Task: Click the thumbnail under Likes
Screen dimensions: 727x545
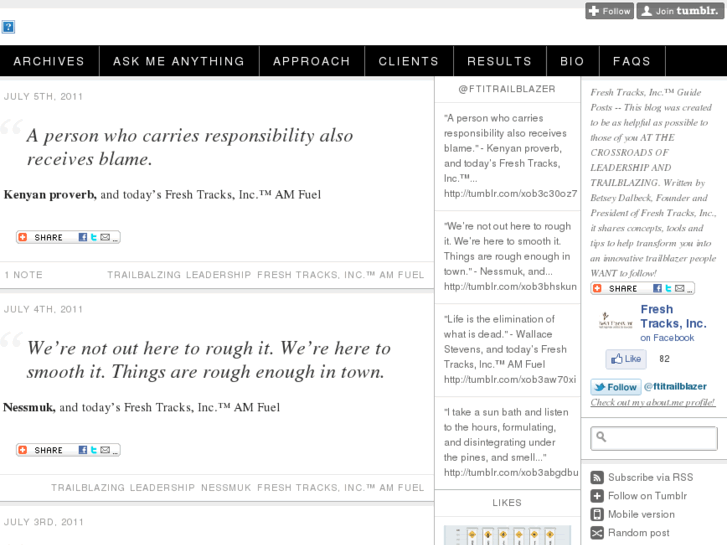Action: pyautogui.click(x=507, y=535)
